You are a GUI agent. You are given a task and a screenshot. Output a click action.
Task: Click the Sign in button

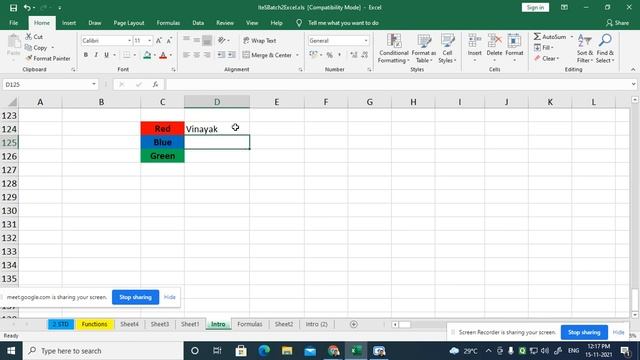point(535,7)
